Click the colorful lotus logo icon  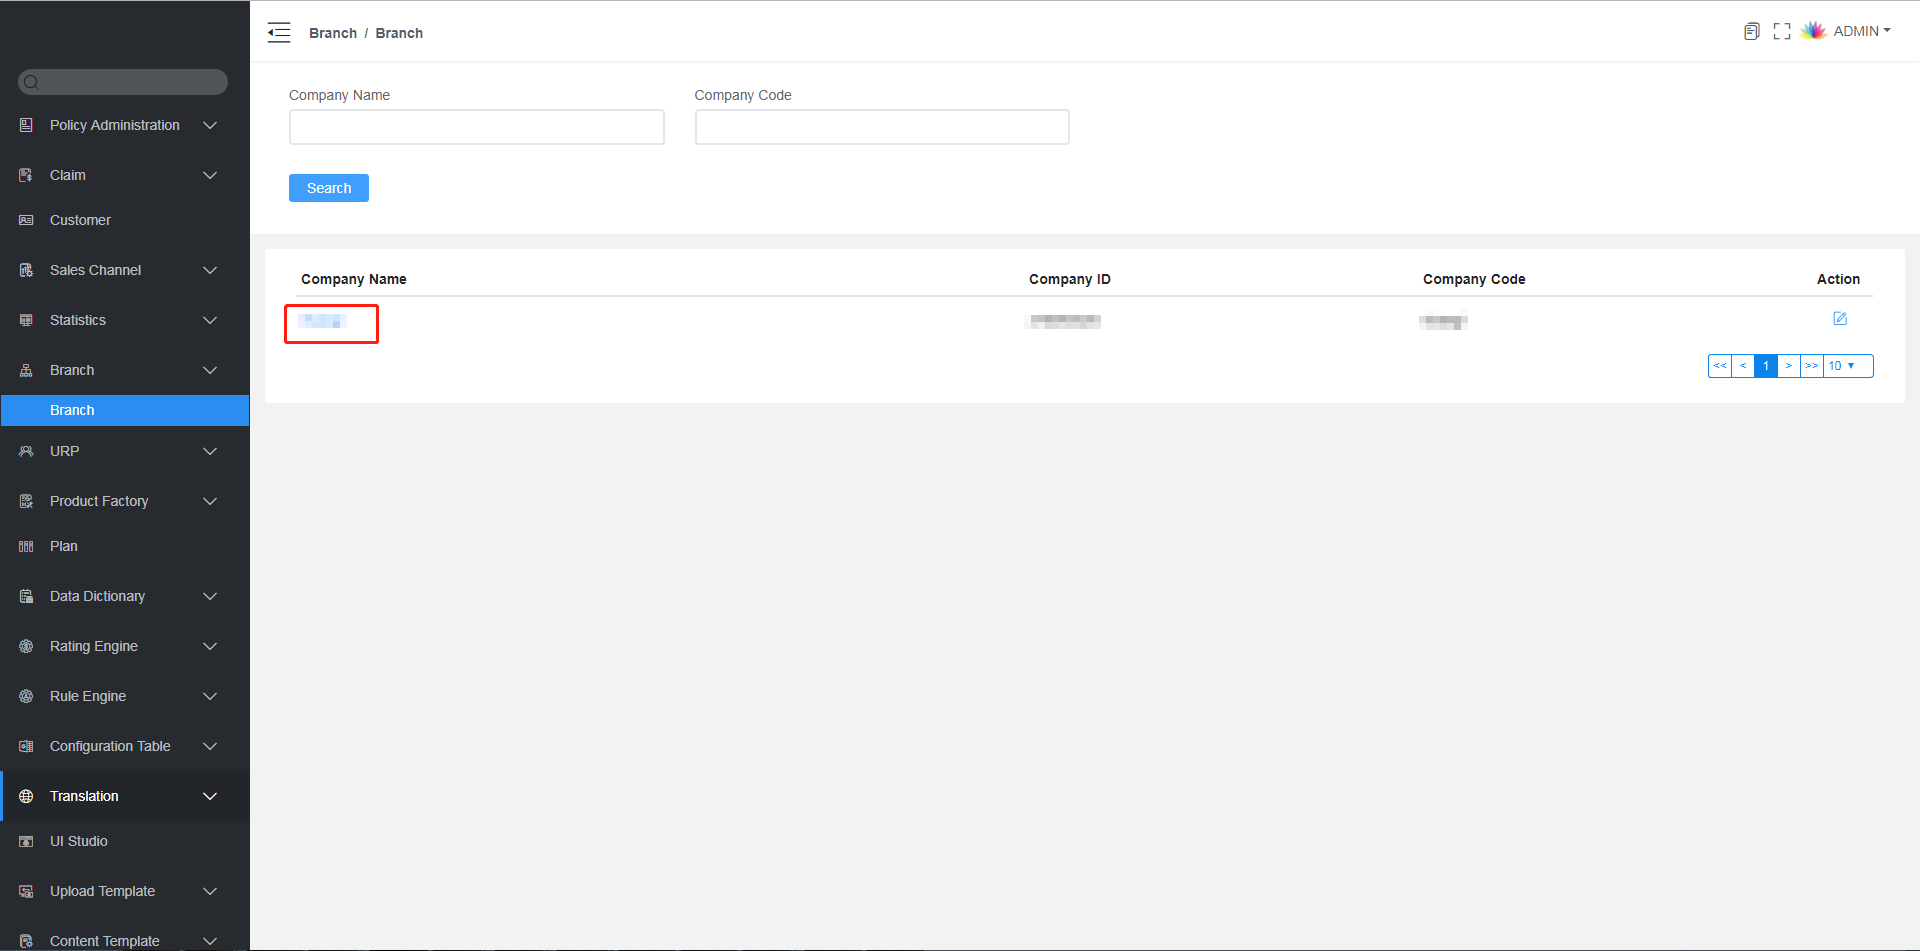click(1813, 31)
